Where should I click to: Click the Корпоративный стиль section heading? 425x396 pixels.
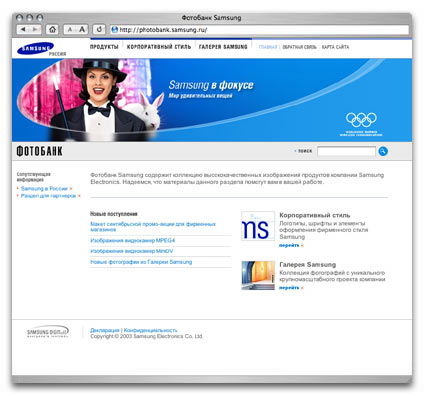[315, 215]
